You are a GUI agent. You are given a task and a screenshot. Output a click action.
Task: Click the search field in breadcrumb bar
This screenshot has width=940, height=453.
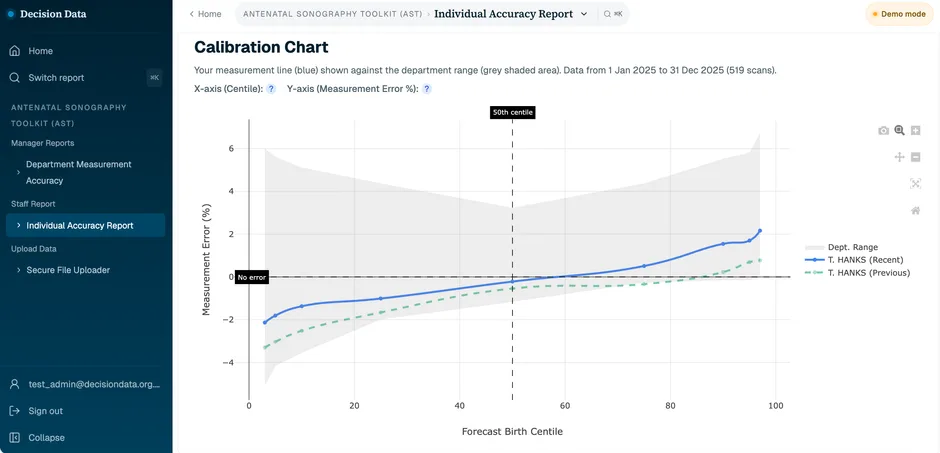pos(613,14)
